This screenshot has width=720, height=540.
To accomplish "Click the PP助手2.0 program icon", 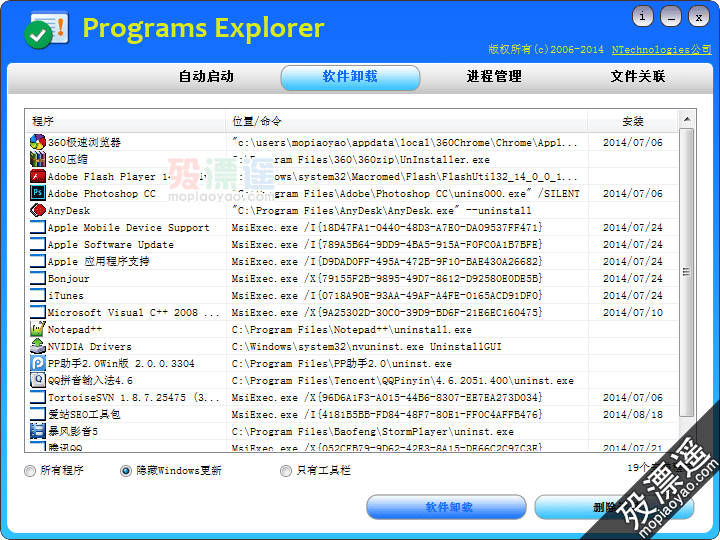I will click(38, 363).
